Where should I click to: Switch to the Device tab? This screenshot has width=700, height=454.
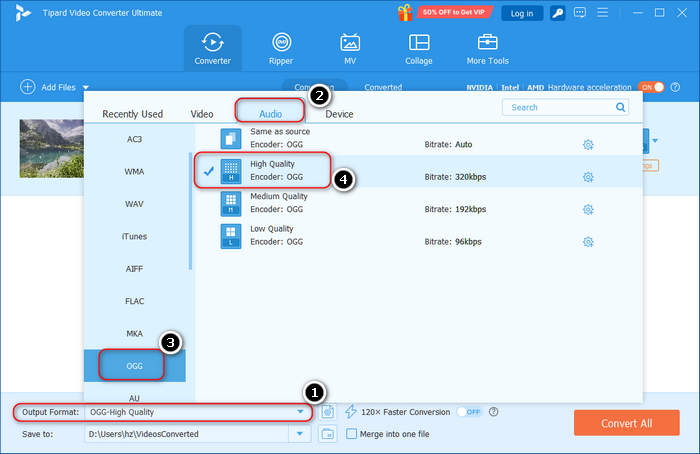(x=339, y=114)
